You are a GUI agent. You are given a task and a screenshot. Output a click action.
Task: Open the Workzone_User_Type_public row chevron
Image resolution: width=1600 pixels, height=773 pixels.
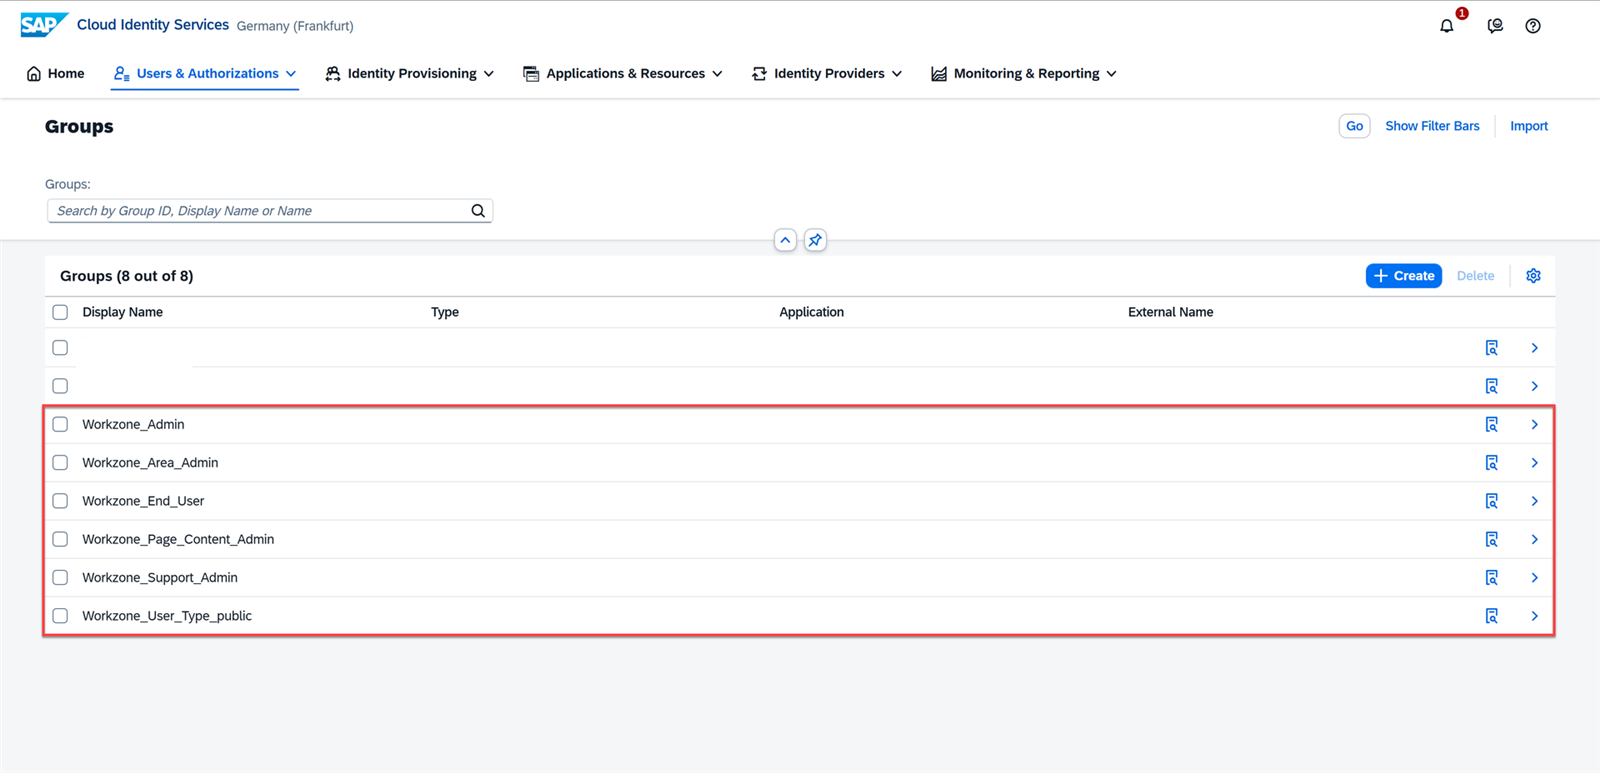(1534, 616)
